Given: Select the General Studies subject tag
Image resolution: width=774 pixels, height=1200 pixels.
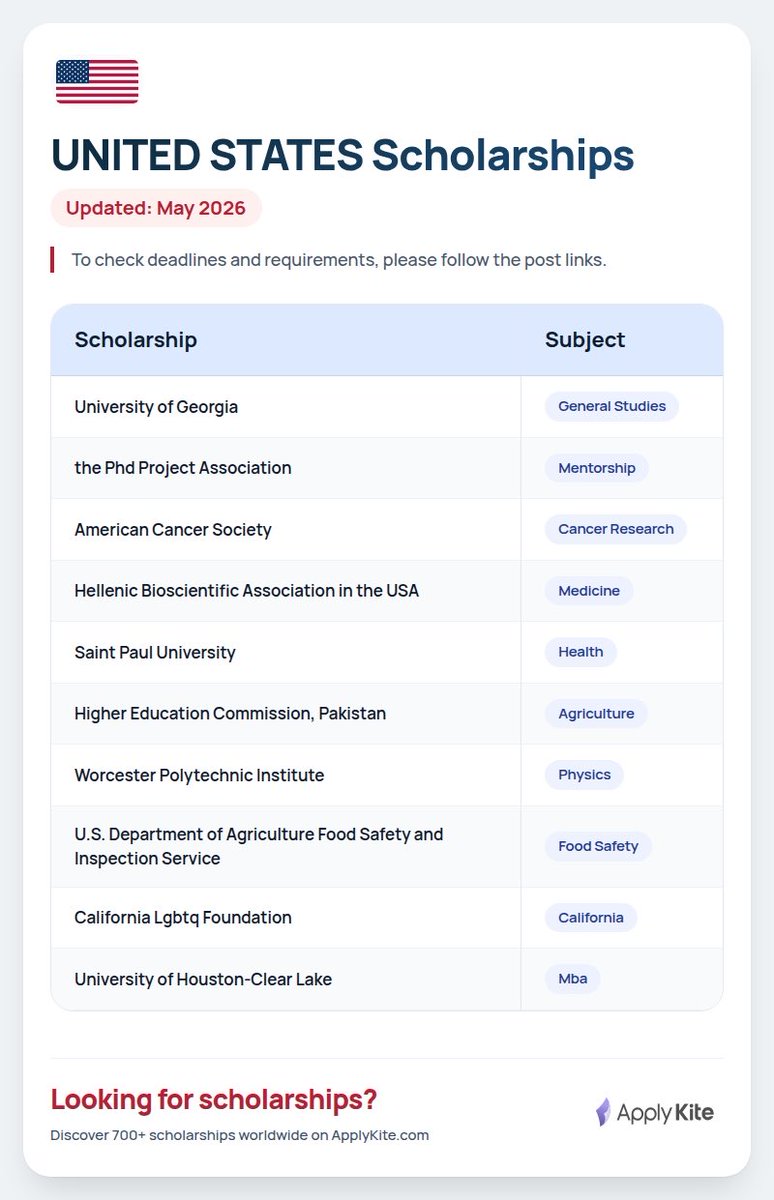Looking at the screenshot, I should tap(612, 407).
